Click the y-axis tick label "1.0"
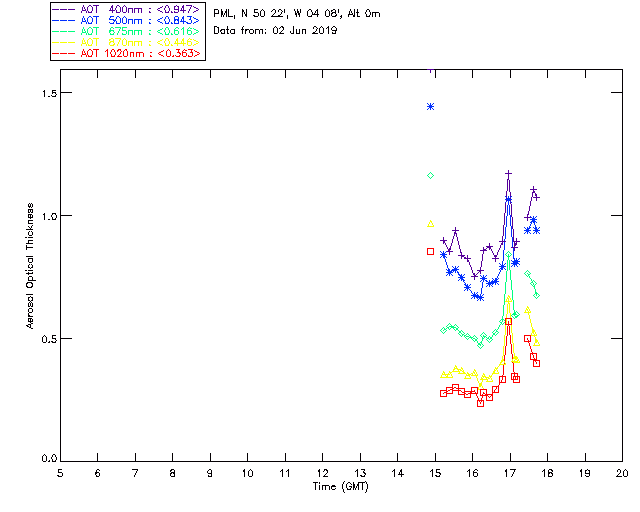 [49, 216]
